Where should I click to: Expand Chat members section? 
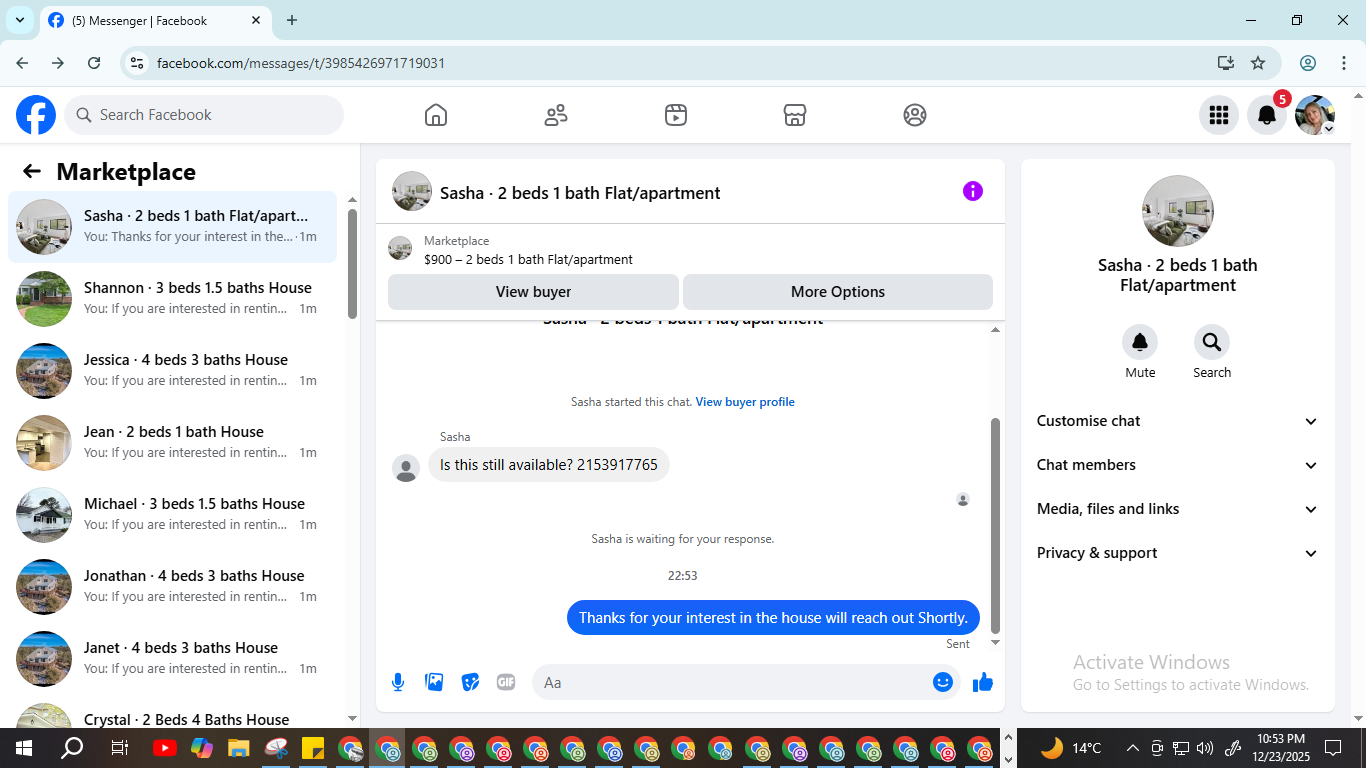click(x=1178, y=465)
